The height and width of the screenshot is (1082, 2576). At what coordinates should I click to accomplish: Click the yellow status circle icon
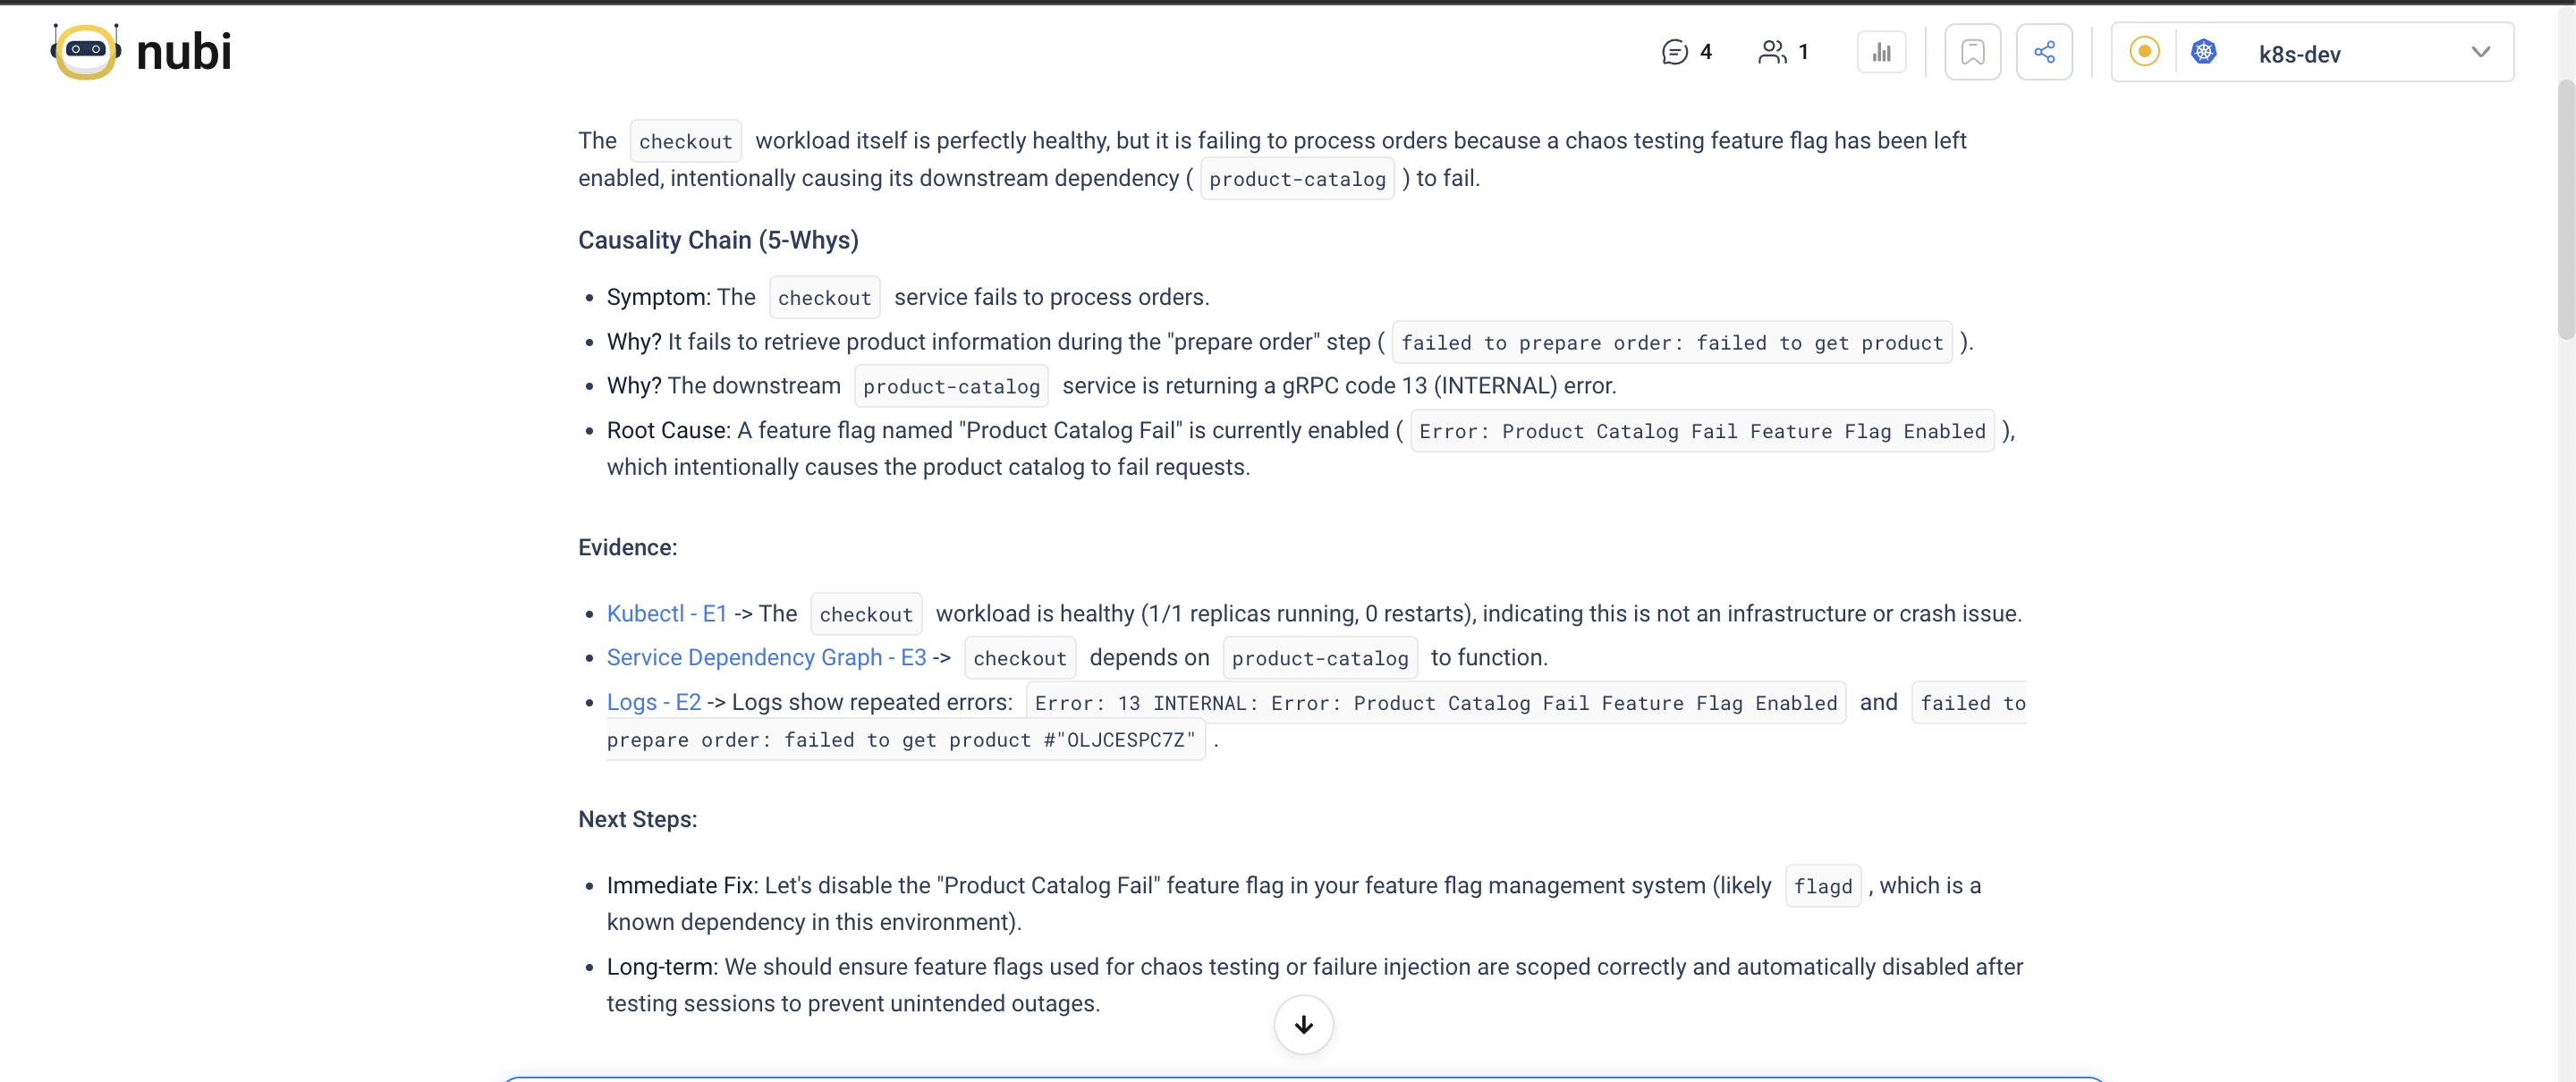pyautogui.click(x=2144, y=51)
